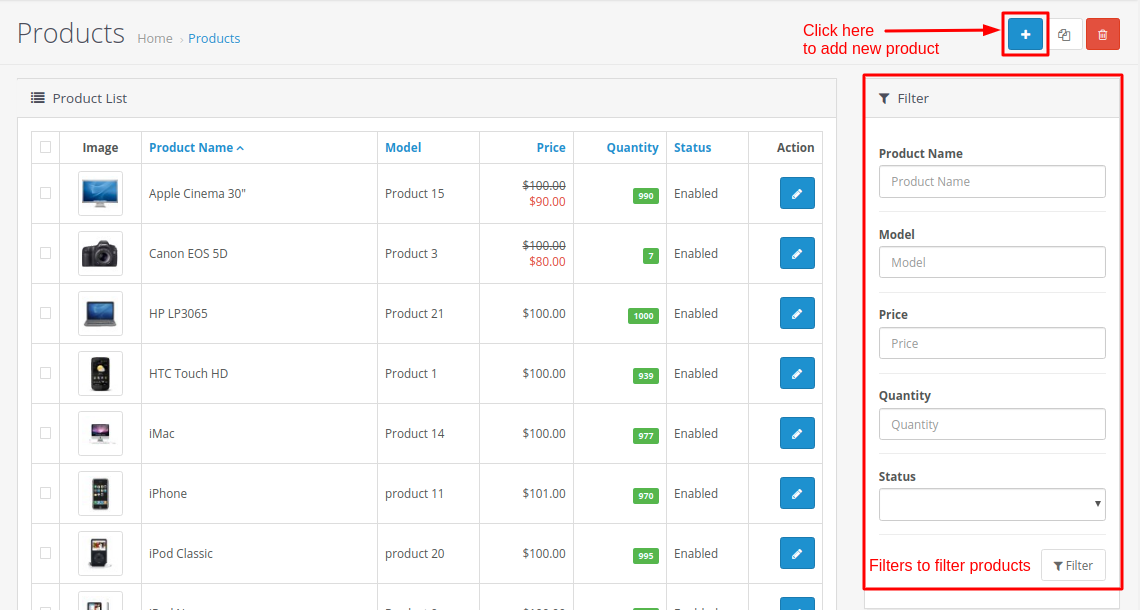
Task: Click the green 995 quantity badge
Action: pyautogui.click(x=646, y=555)
